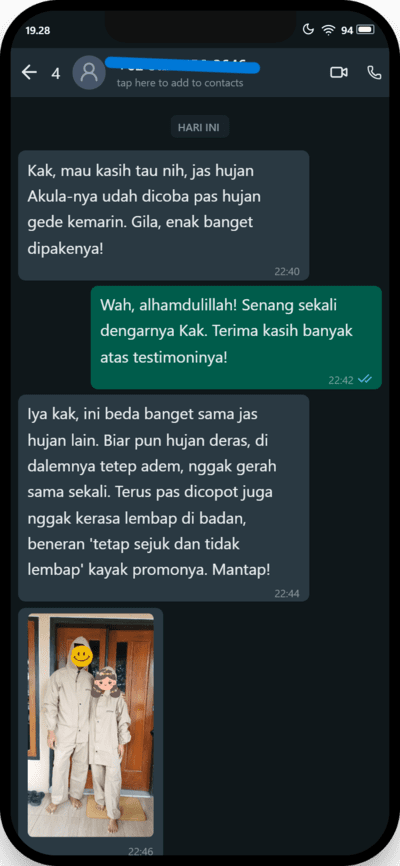400x866 pixels.
Task: Tap the HARI INI date label
Action: pos(200,127)
